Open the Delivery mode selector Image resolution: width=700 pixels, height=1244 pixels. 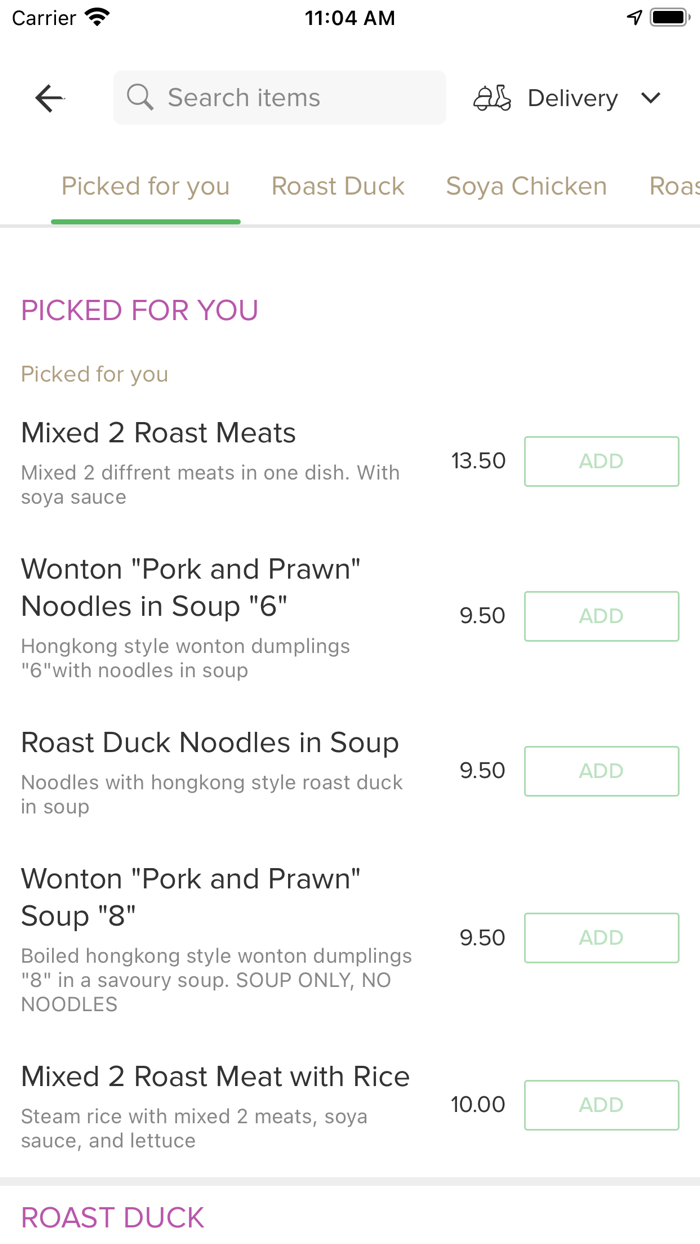[567, 98]
